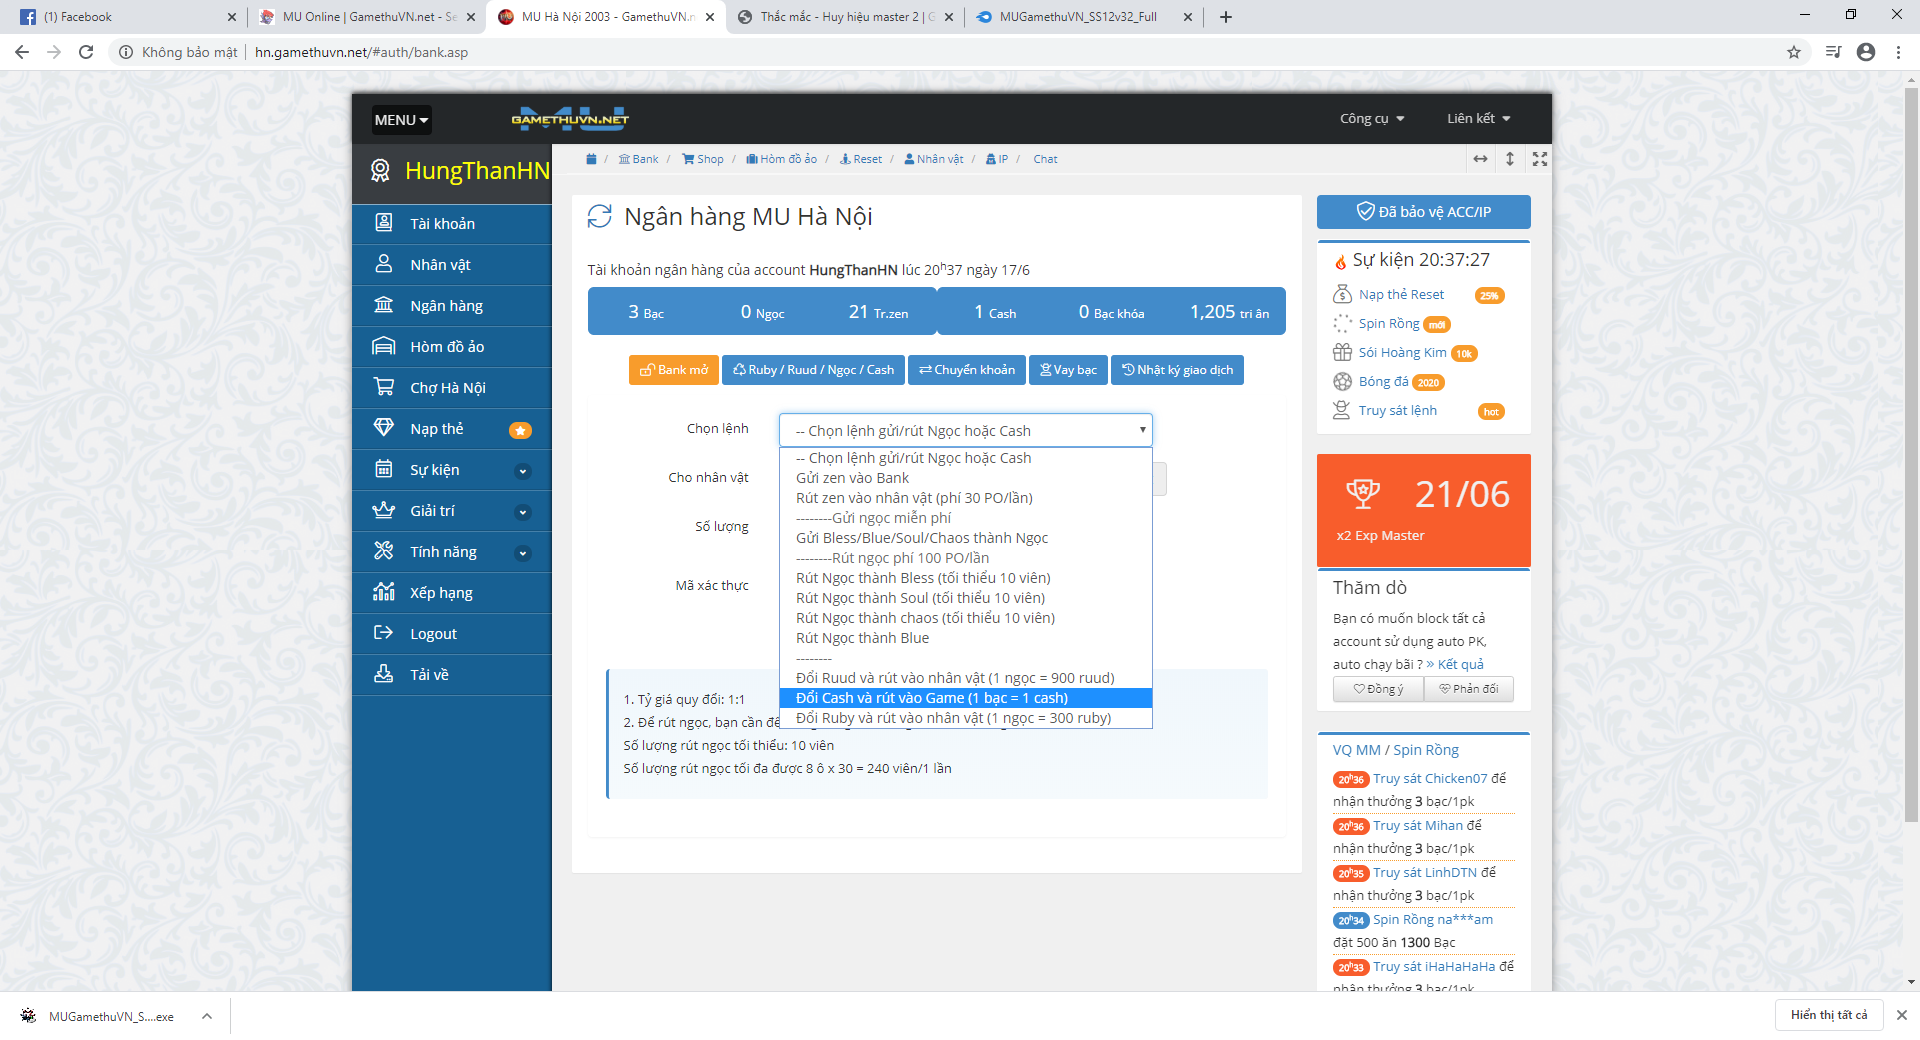The image size is (1920, 1040).
Task: Click the home icon in breadcrumb bar
Action: click(591, 159)
